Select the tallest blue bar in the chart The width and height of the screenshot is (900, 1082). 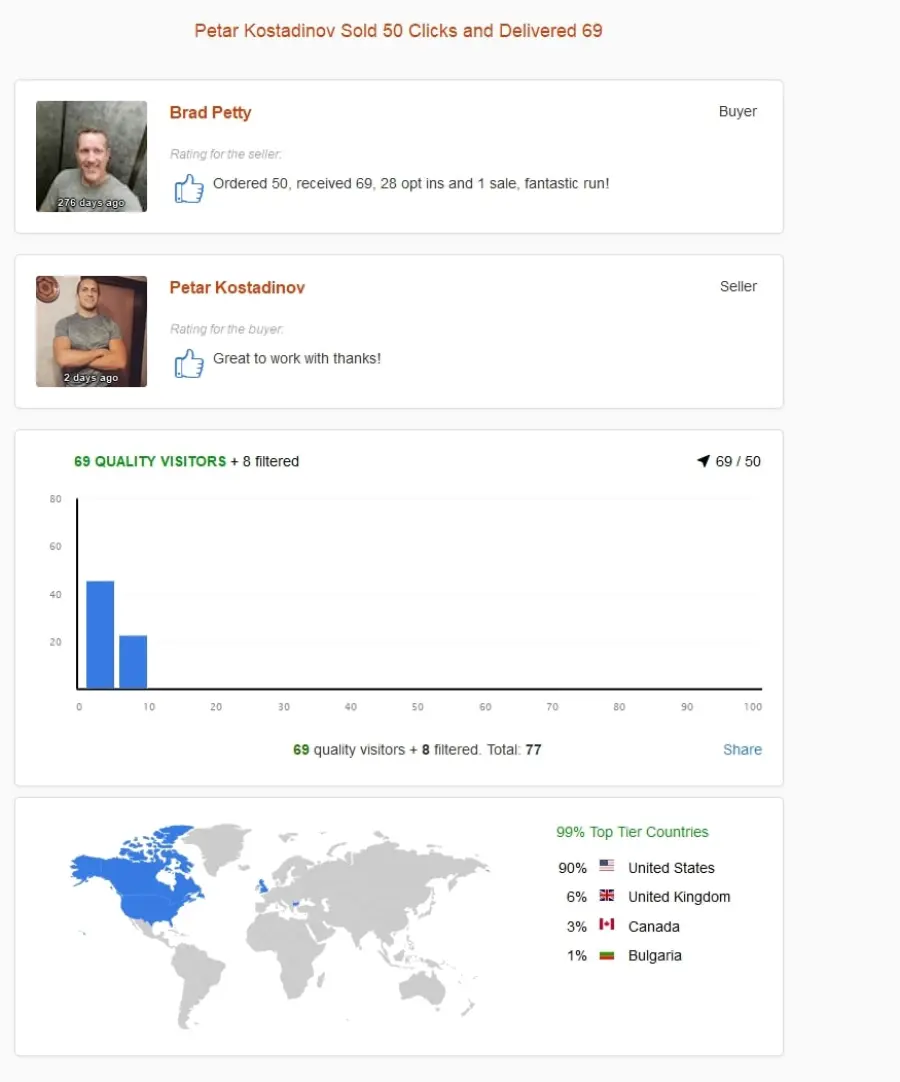[100, 635]
